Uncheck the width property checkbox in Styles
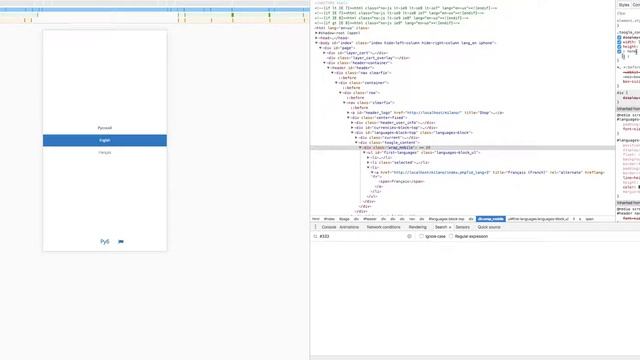 coord(619,42)
